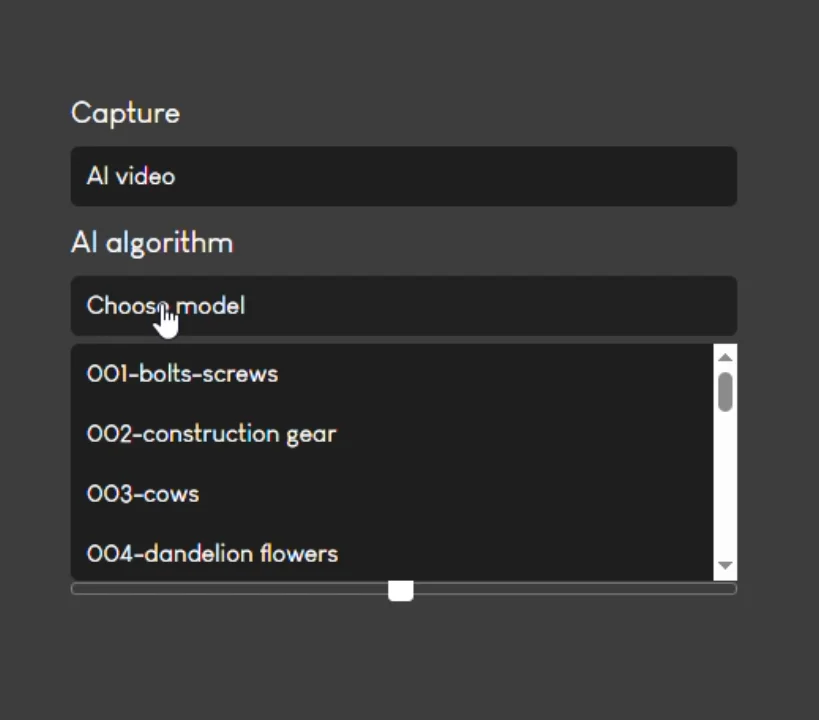This screenshot has width=819, height=720.
Task: Click the Capture section heading
Action: click(x=124, y=113)
